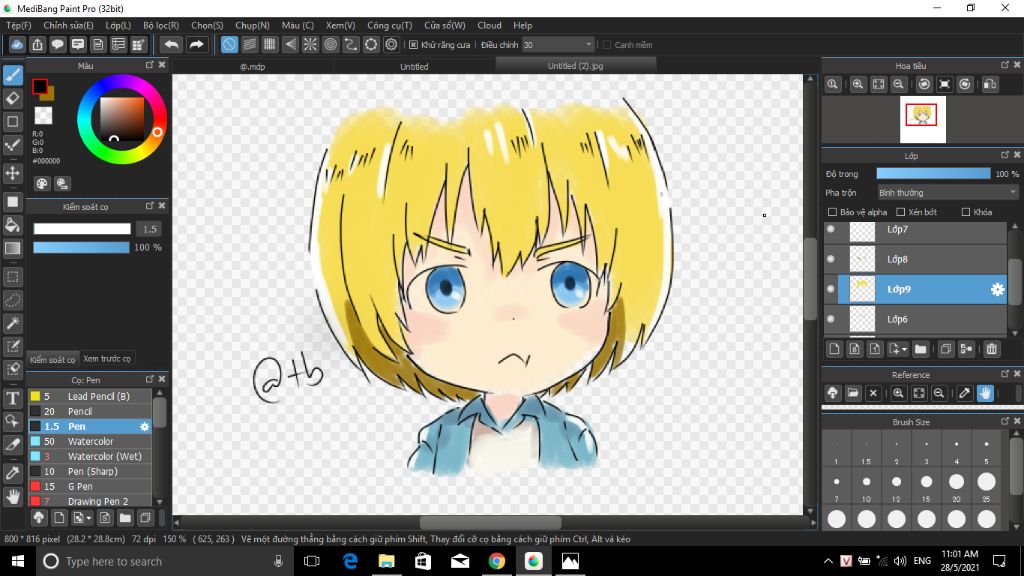Select the Lasso tool
This screenshot has width=1024, height=576.
[12, 300]
